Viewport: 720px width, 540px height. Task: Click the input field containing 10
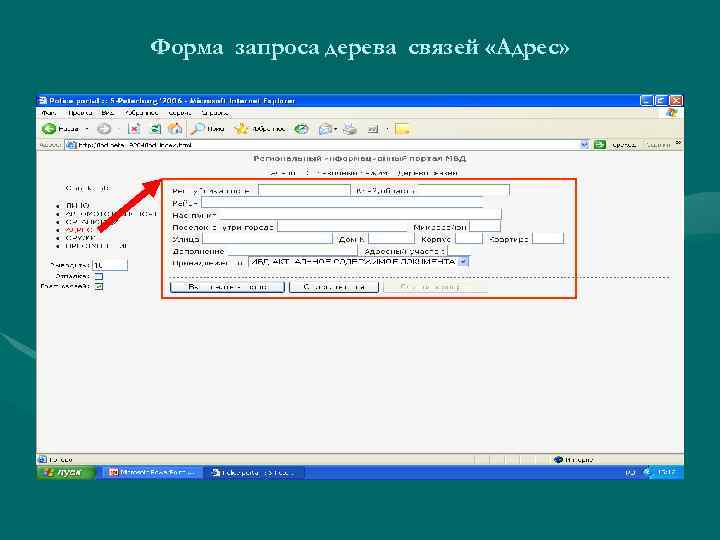pyautogui.click(x=110, y=265)
